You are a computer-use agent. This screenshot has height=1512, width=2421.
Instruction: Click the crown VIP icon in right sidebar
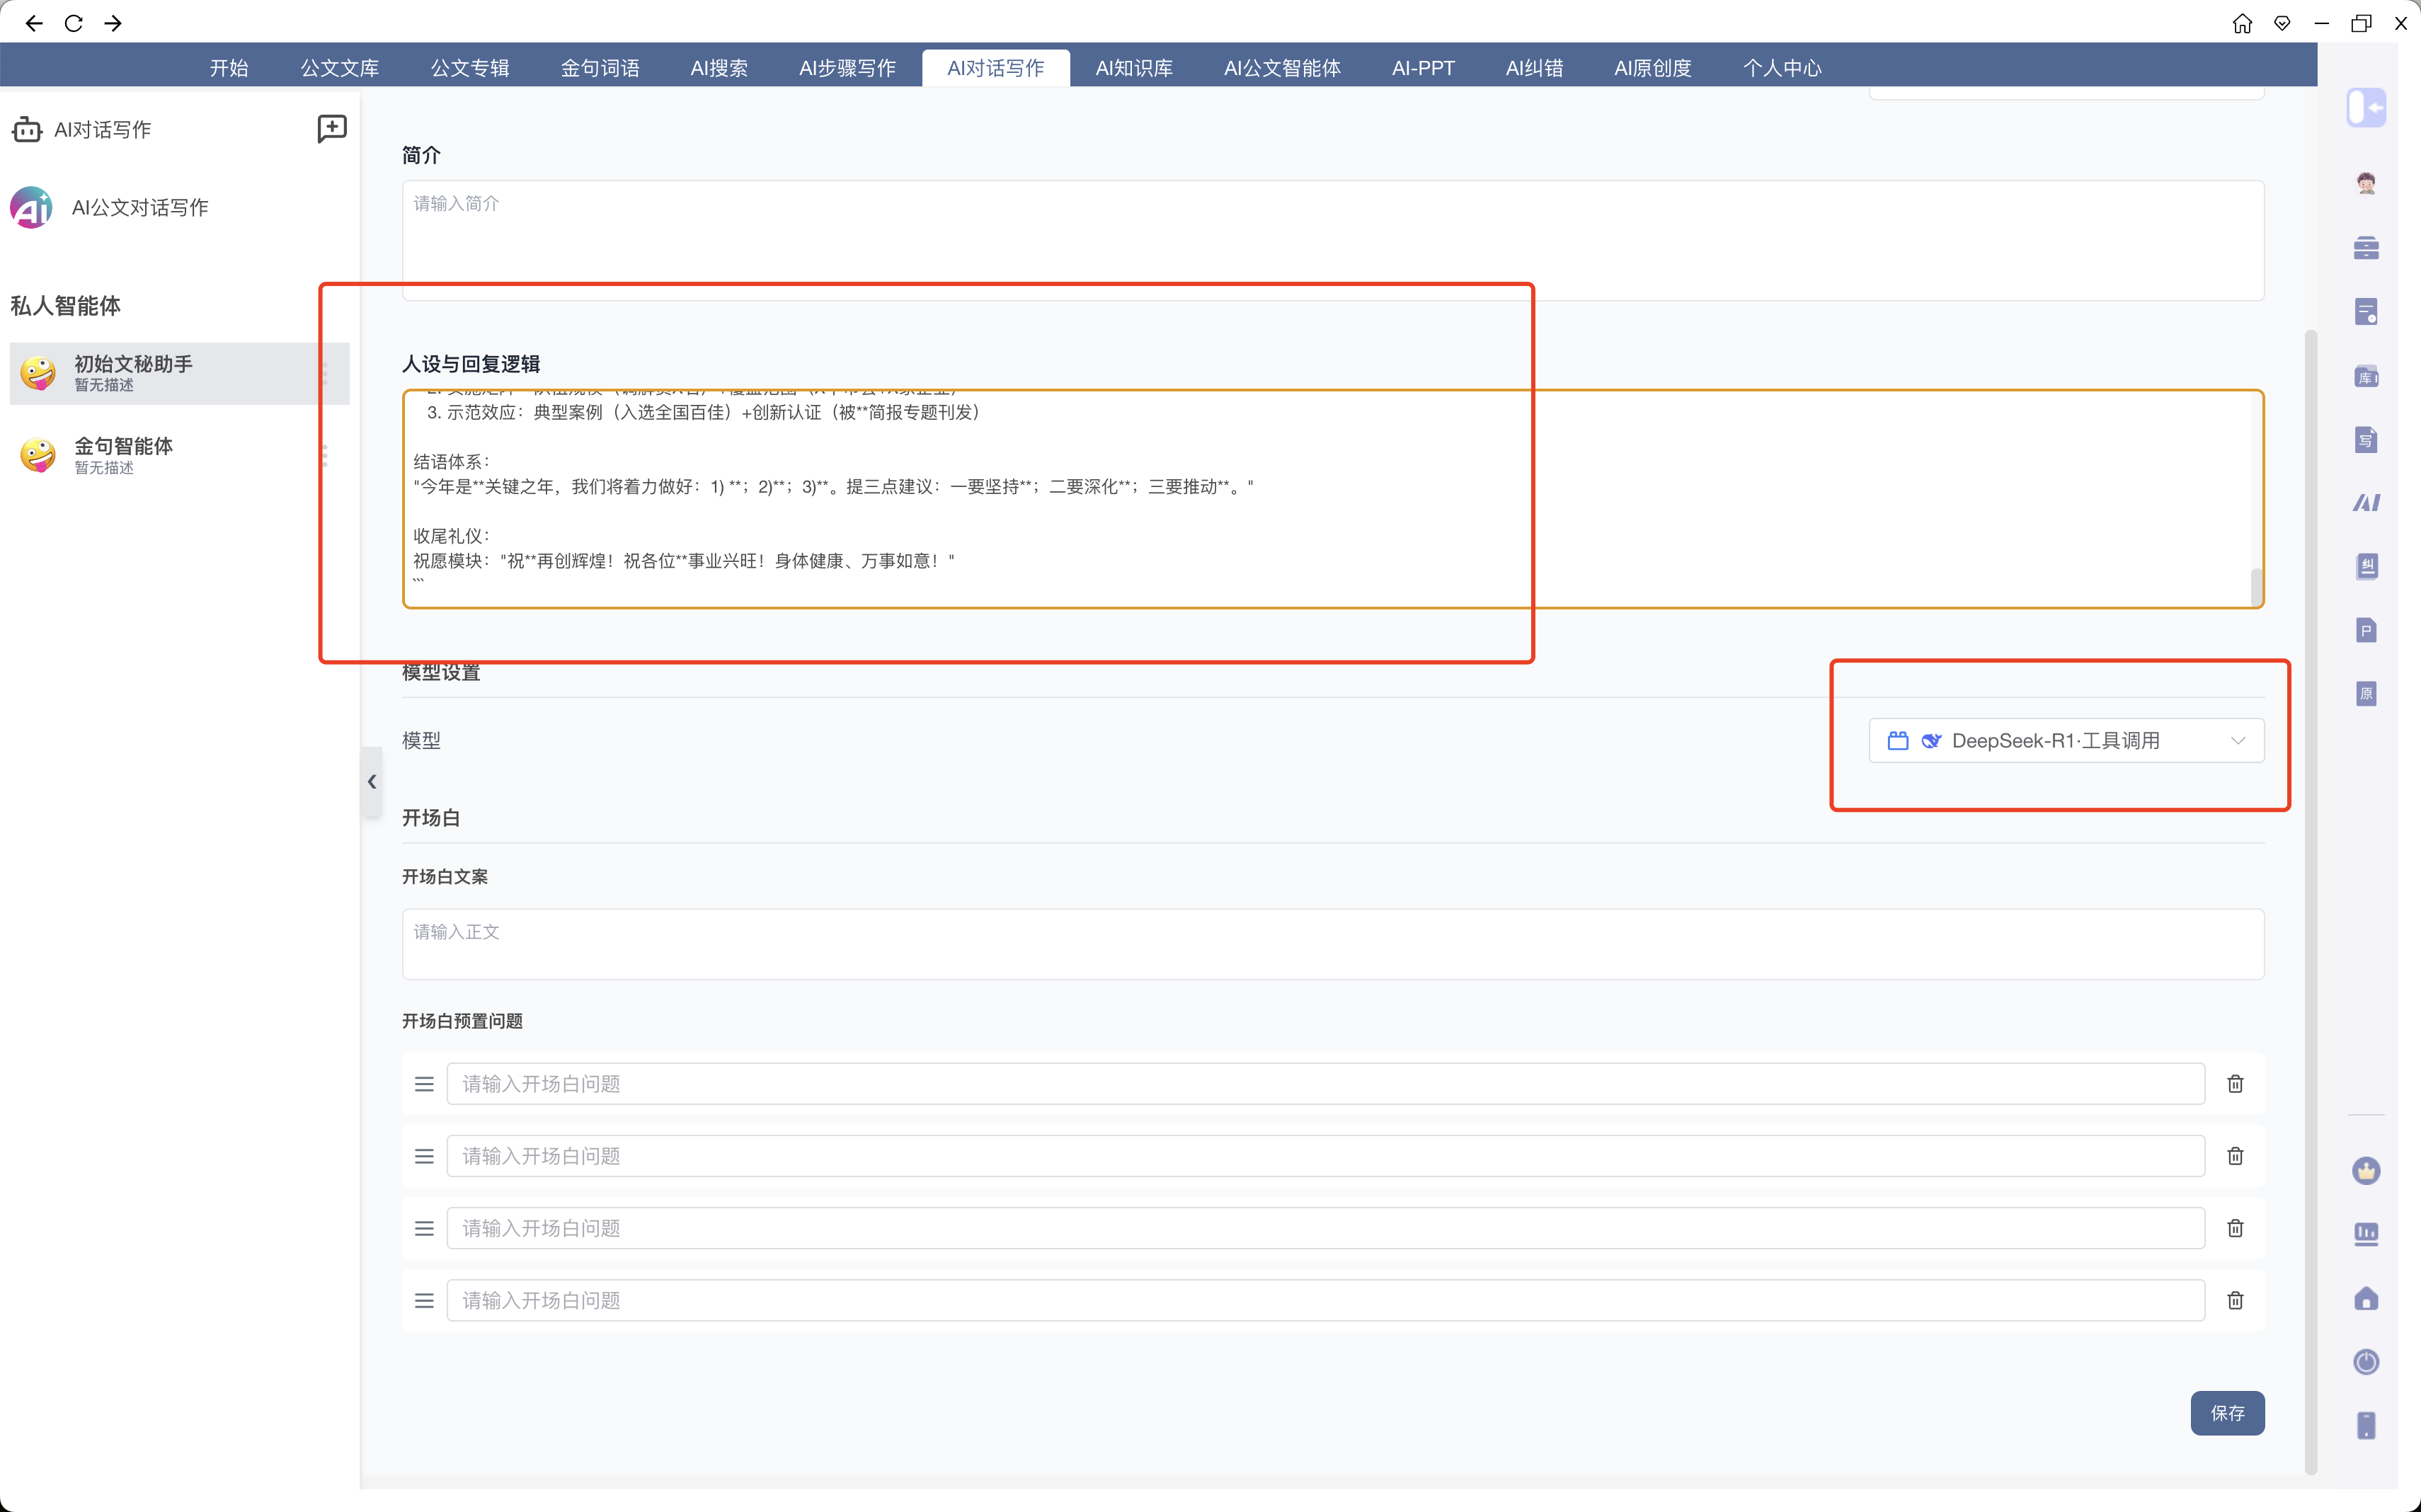2365,1170
